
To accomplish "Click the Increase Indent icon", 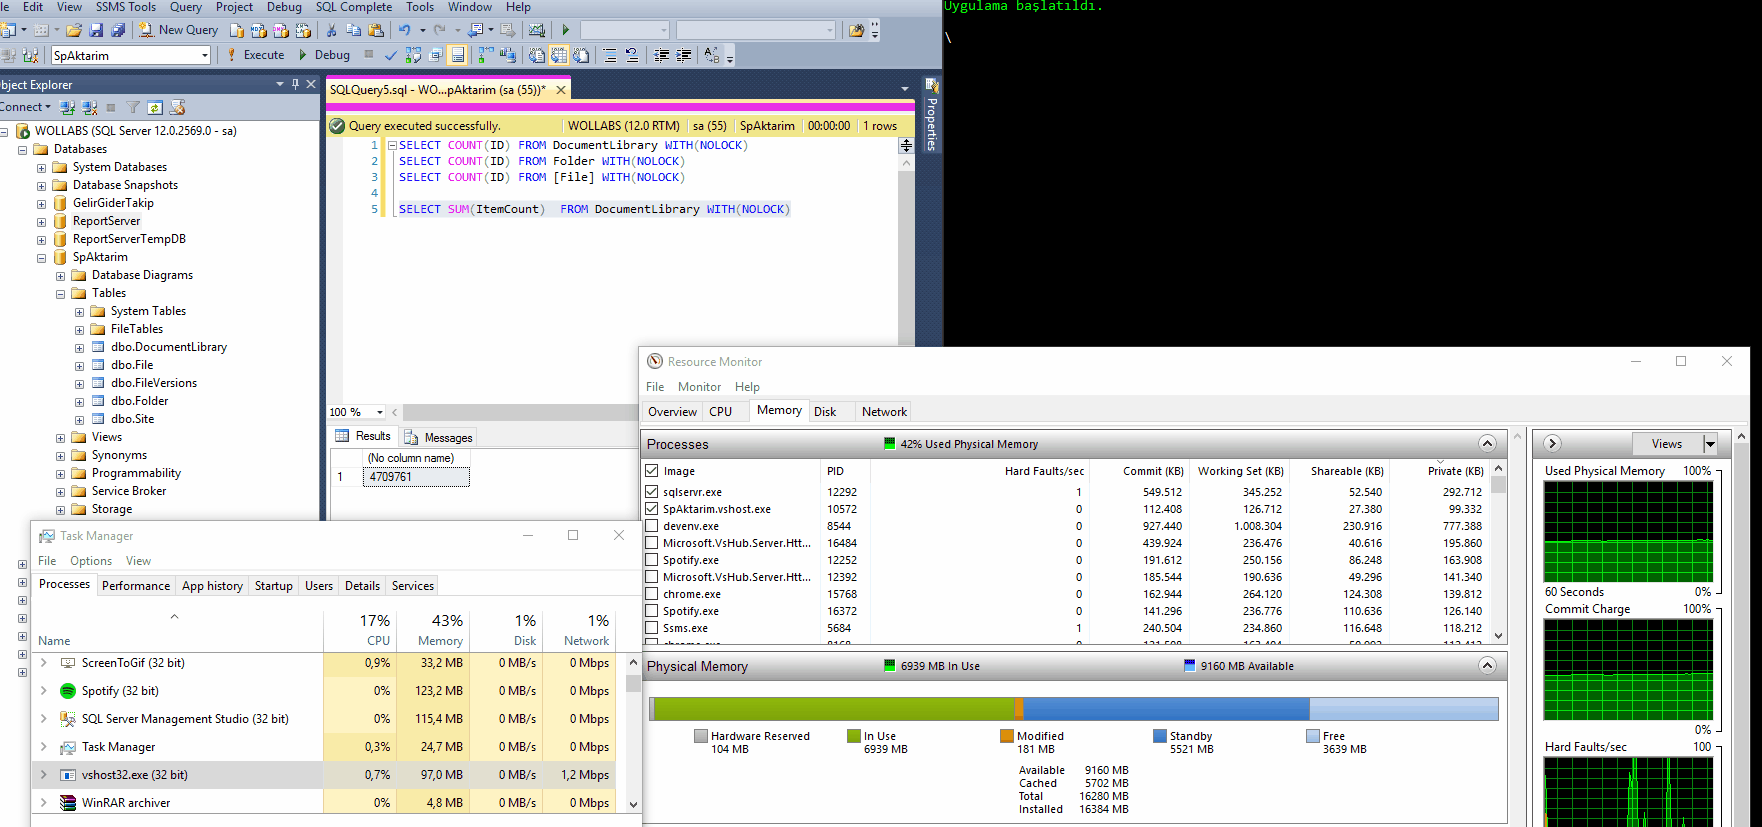I will tap(684, 55).
